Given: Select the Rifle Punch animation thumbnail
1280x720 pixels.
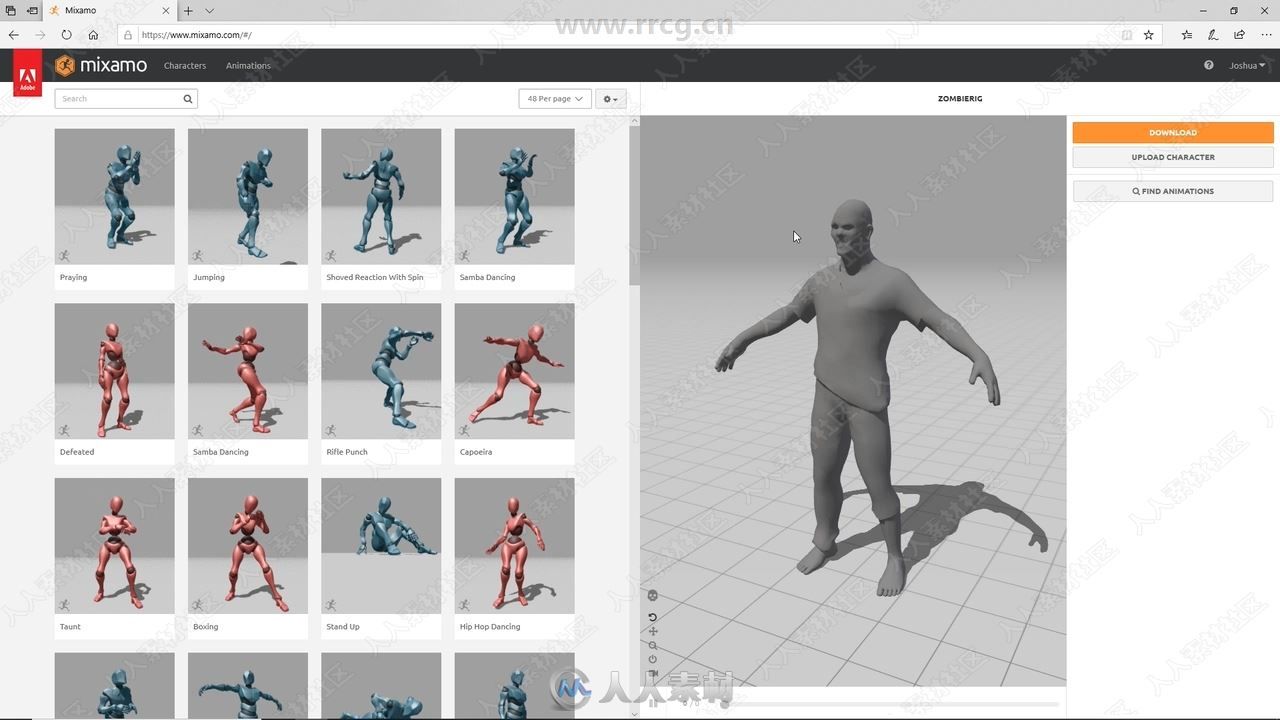Looking at the screenshot, I should pos(381,371).
